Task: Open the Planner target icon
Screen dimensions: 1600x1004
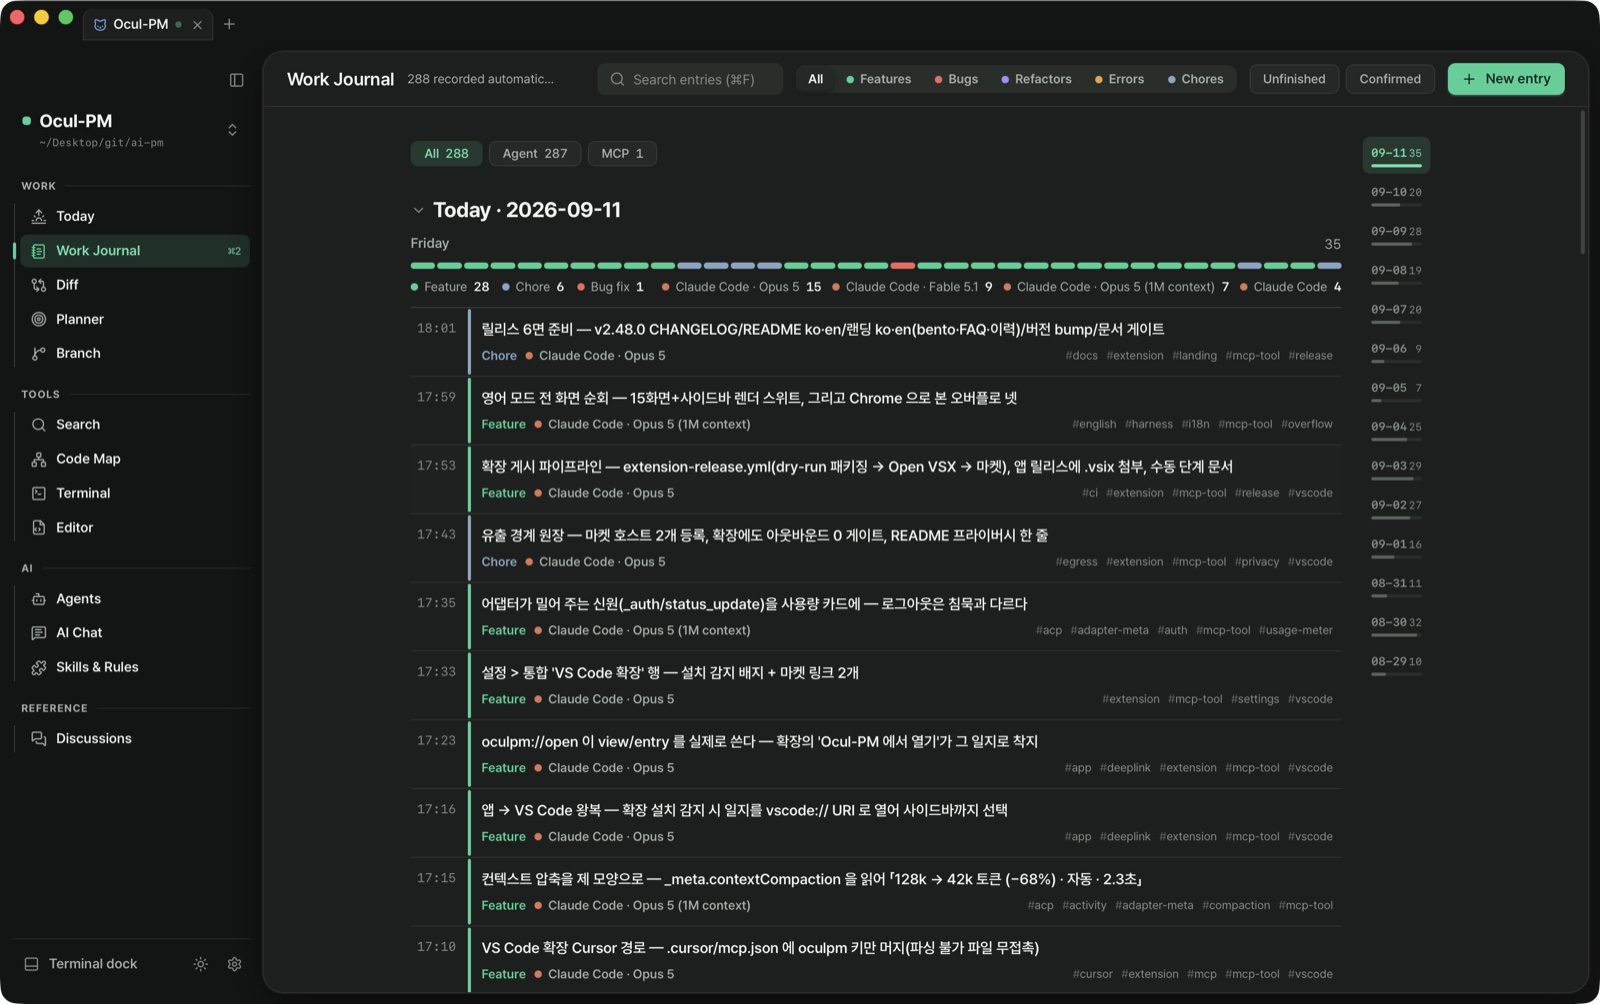Action: coord(39,319)
